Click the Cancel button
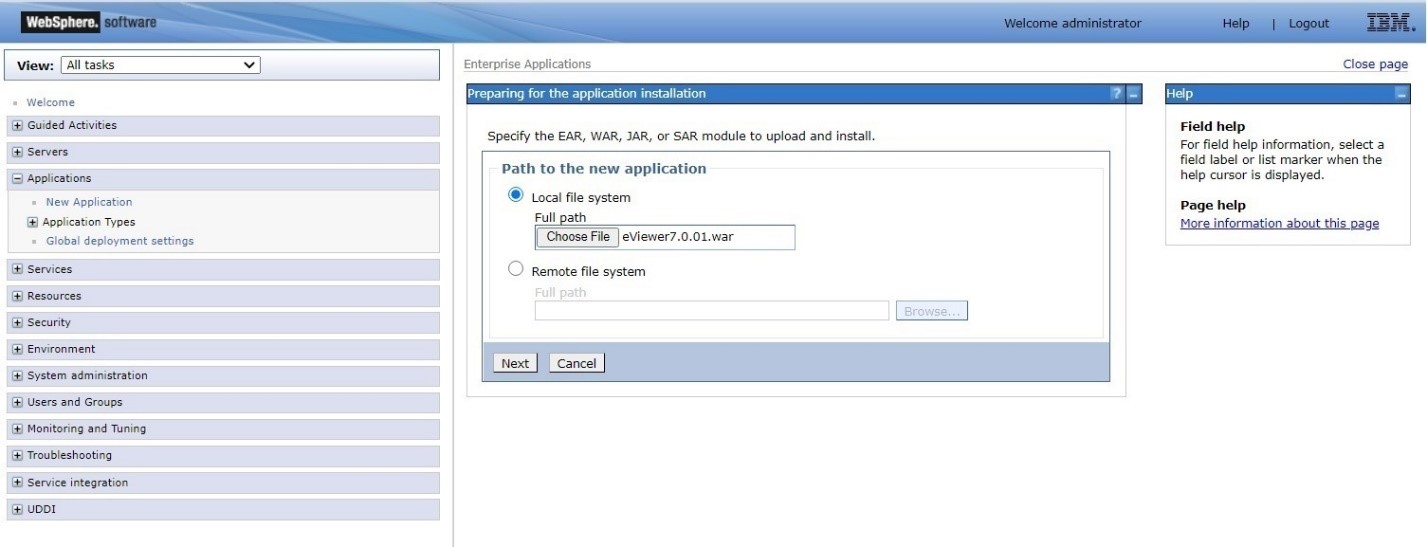 tap(576, 363)
